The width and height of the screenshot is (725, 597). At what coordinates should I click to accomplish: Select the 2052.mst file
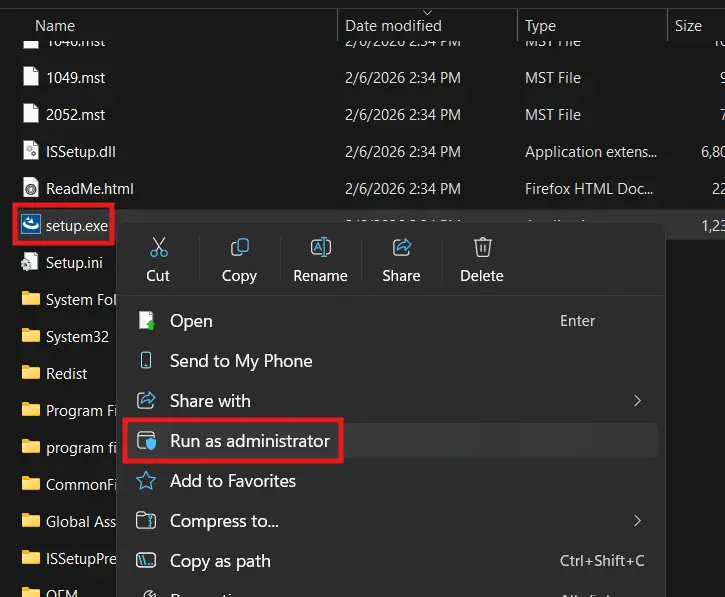[x=76, y=115]
